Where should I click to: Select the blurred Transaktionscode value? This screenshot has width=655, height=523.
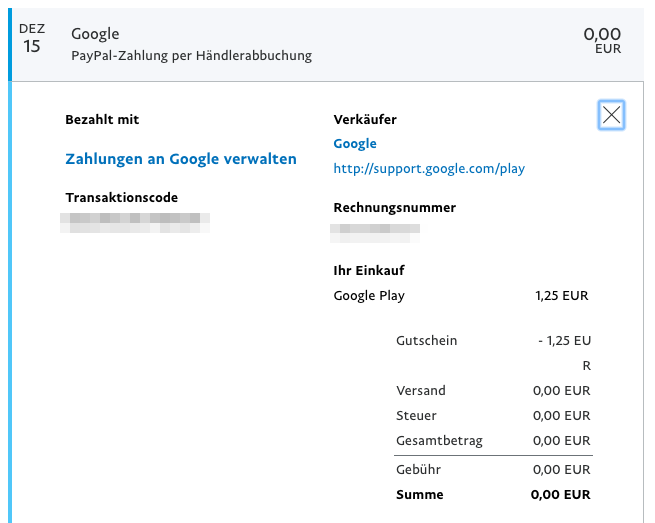tap(136, 220)
